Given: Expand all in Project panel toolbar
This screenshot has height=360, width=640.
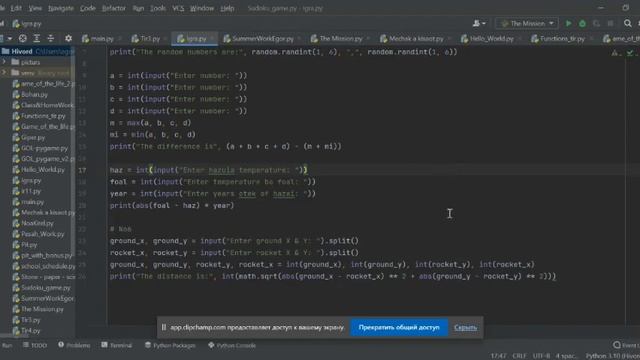Looking at the screenshot, I should [x=37, y=38].
